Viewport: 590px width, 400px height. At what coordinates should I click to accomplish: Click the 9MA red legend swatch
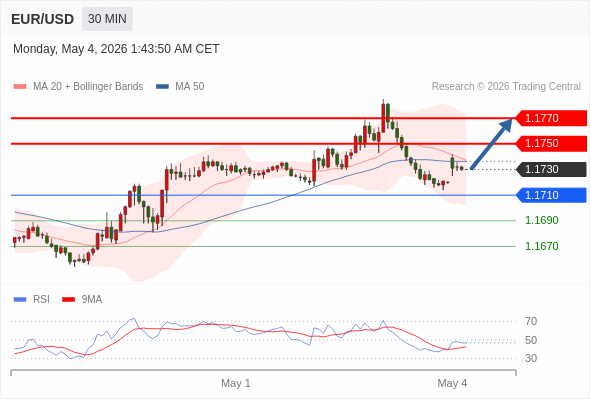(68, 300)
